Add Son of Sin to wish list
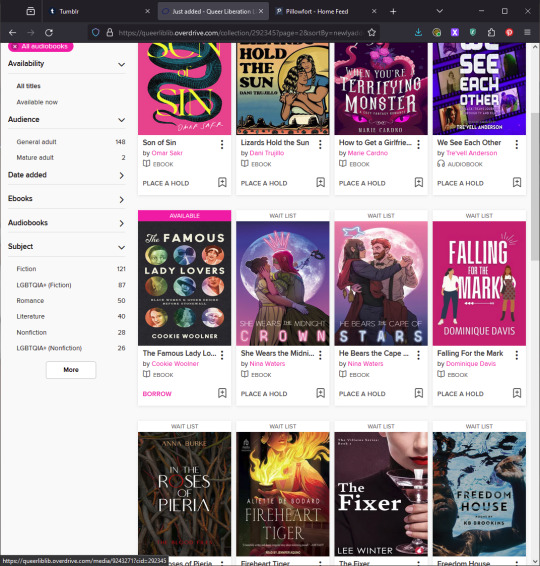Image resolution: width=540 pixels, height=566 pixels. [x=222, y=182]
